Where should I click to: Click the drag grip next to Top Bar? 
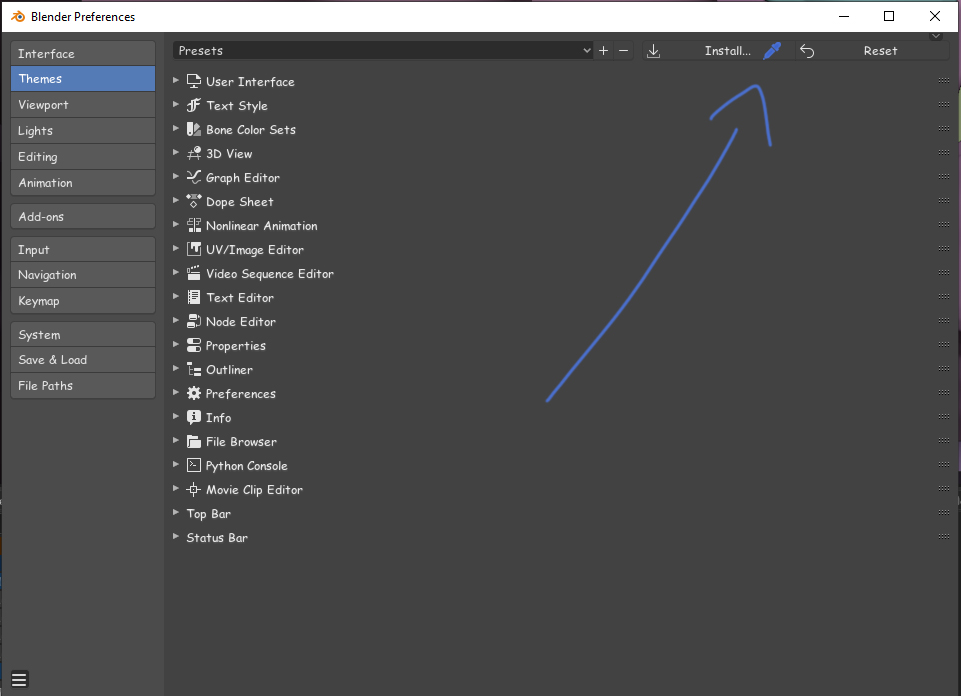coord(944,513)
